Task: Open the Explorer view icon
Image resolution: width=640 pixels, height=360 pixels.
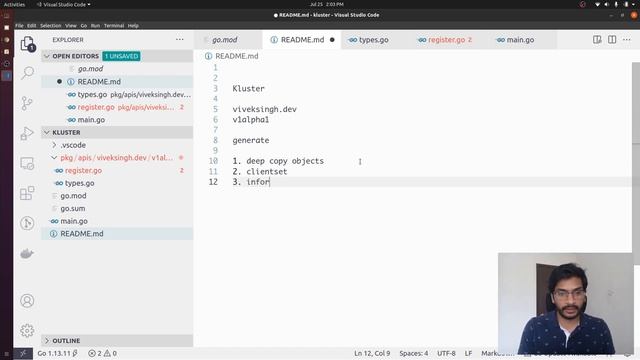Action: click(x=27, y=44)
